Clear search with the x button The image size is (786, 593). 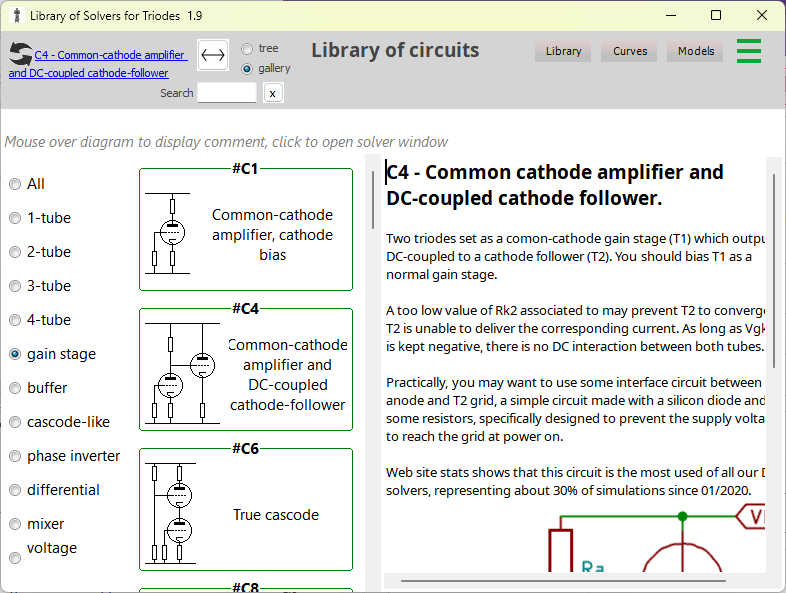[272, 93]
